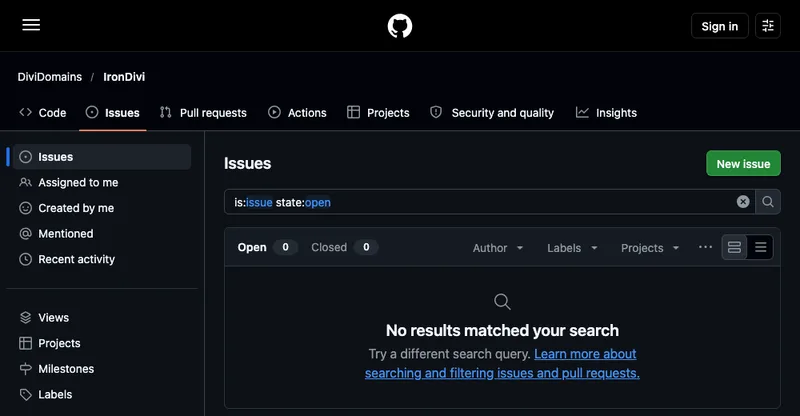
Task: Open Labels in the sidebar
Action: [x=102, y=394]
